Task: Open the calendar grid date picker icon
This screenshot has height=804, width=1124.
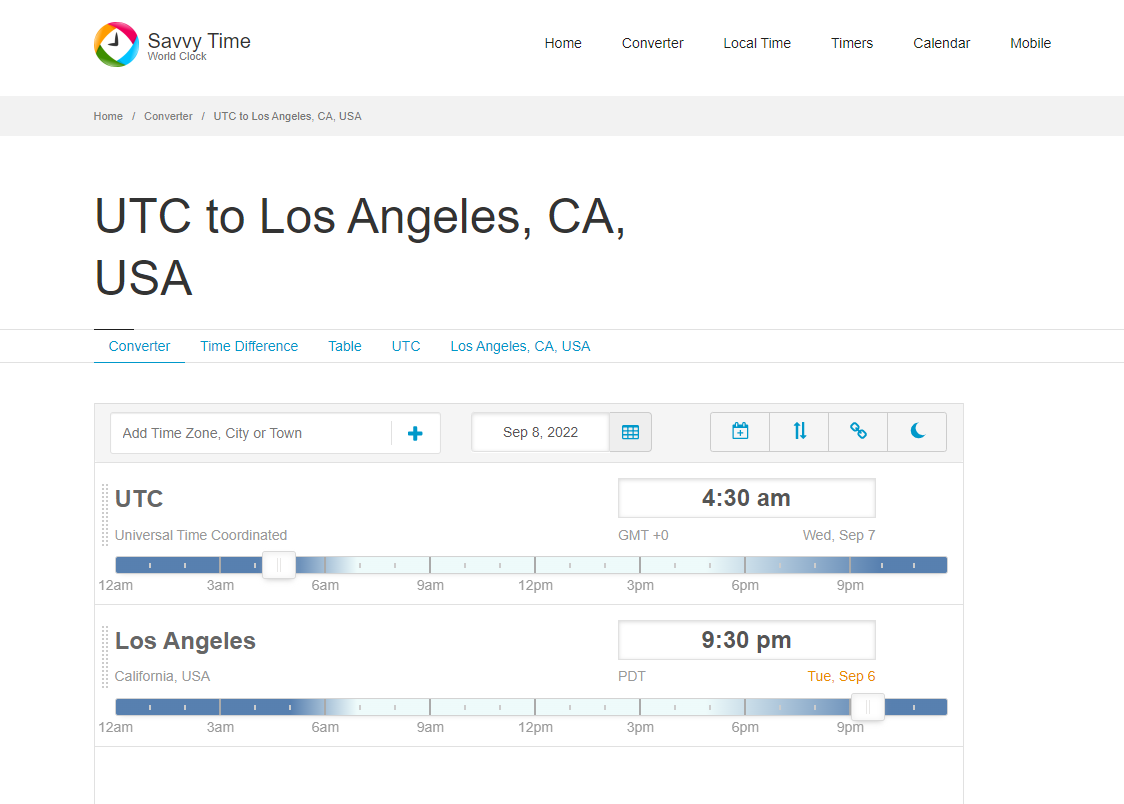Action: (x=630, y=432)
